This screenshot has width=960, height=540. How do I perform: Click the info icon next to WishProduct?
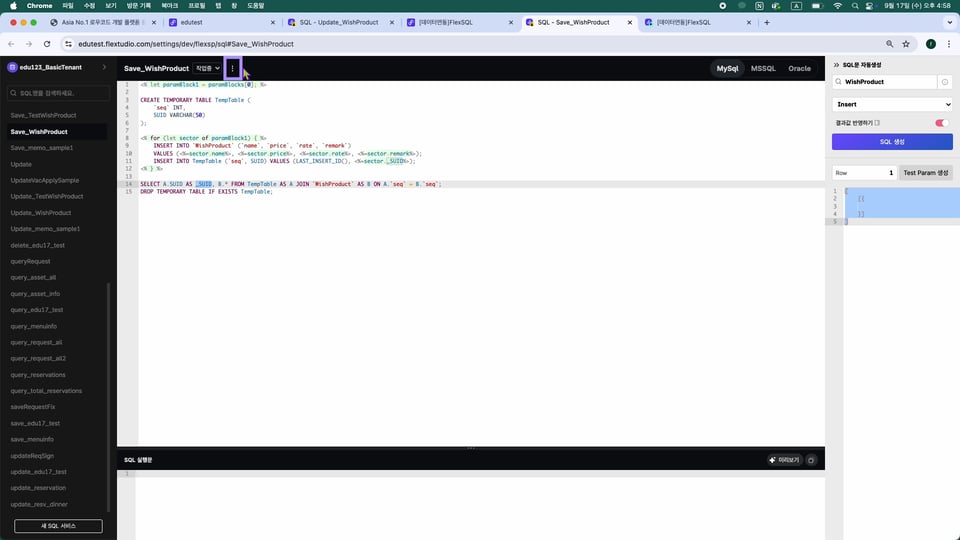click(x=945, y=82)
